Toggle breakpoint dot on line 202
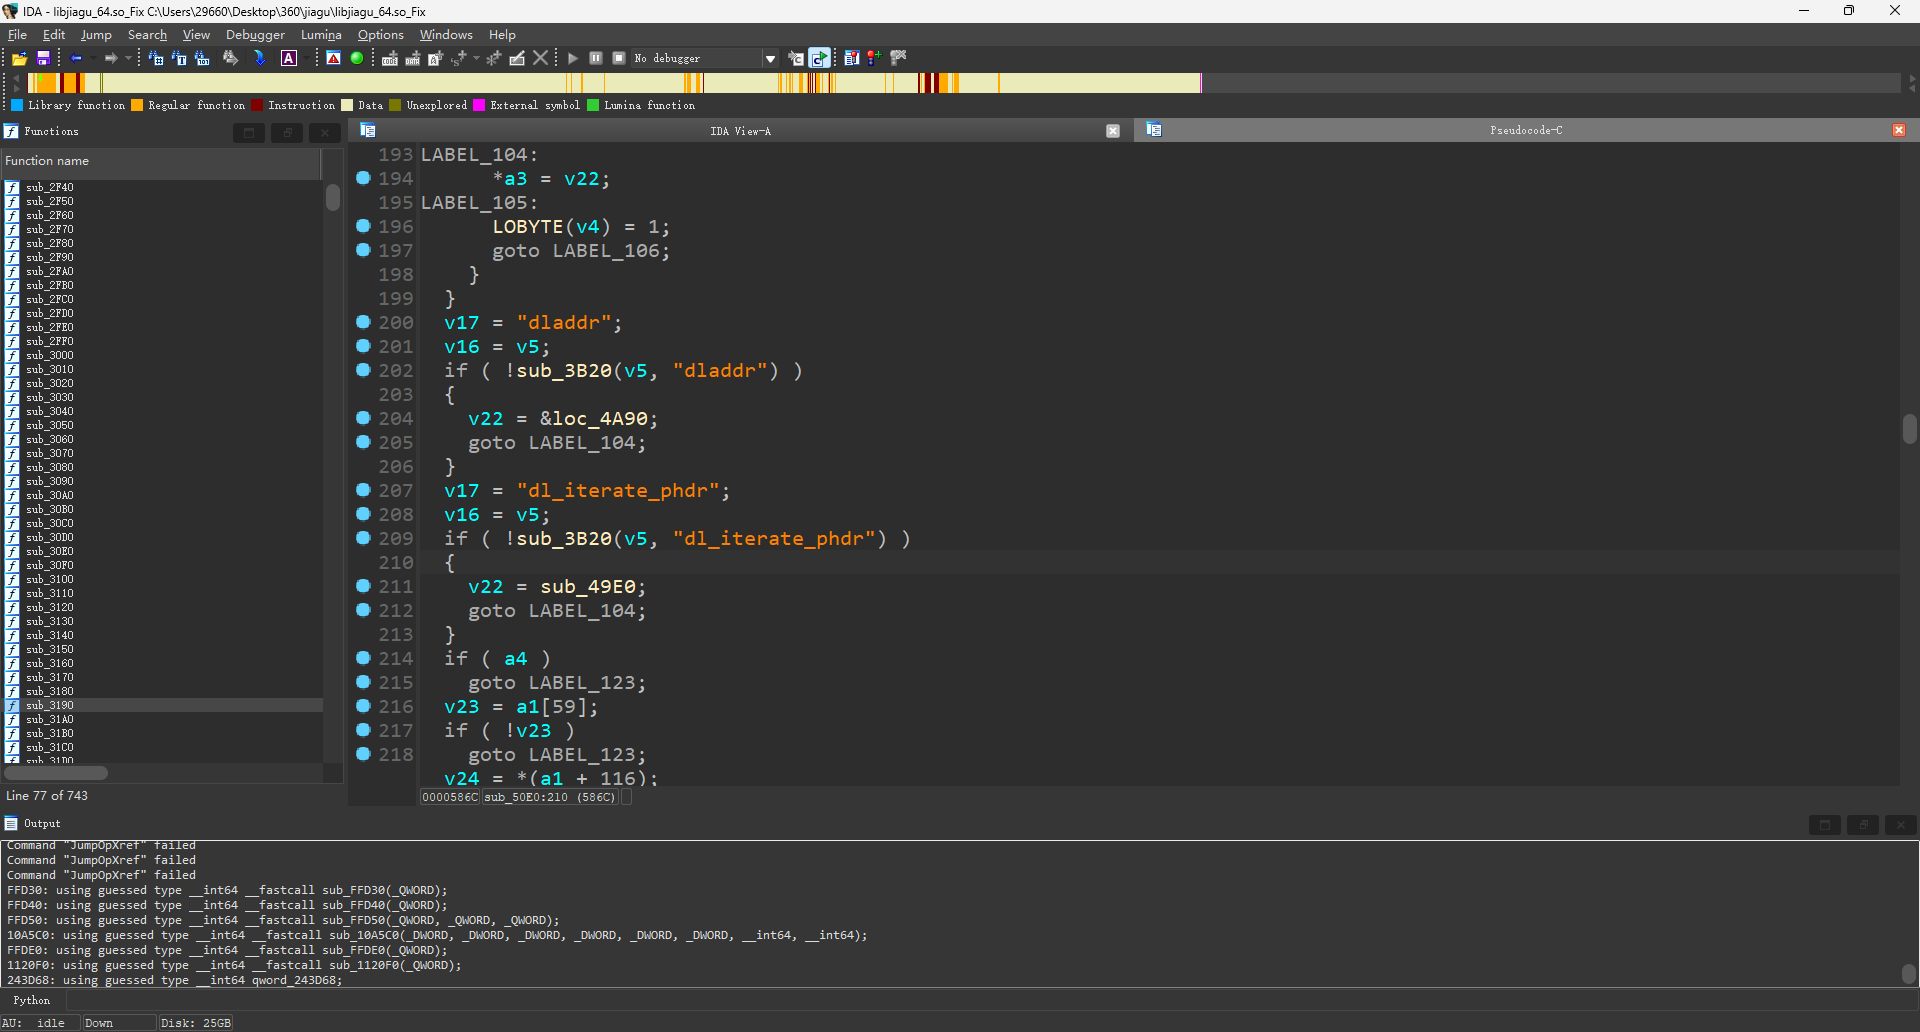This screenshot has width=1920, height=1032. (x=364, y=370)
